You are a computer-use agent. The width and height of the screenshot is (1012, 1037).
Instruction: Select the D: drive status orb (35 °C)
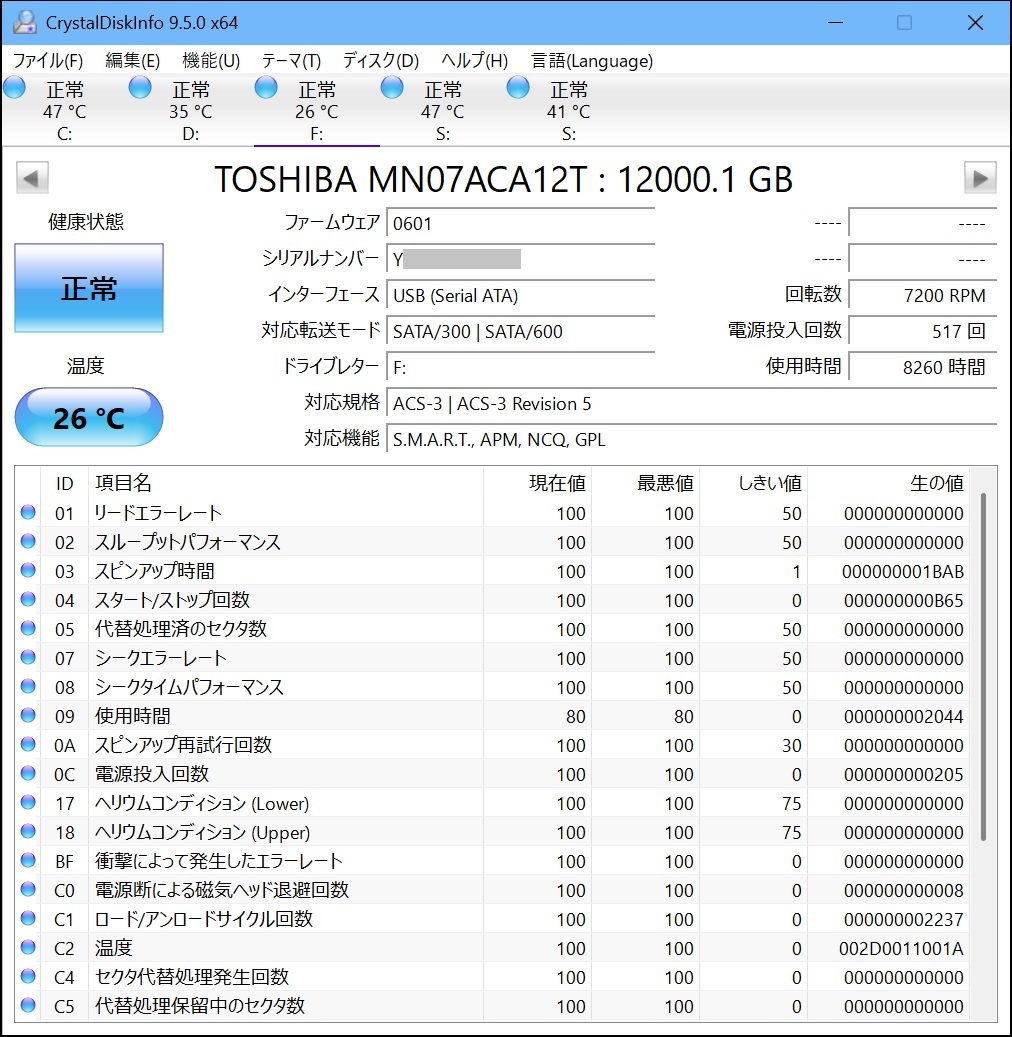140,87
